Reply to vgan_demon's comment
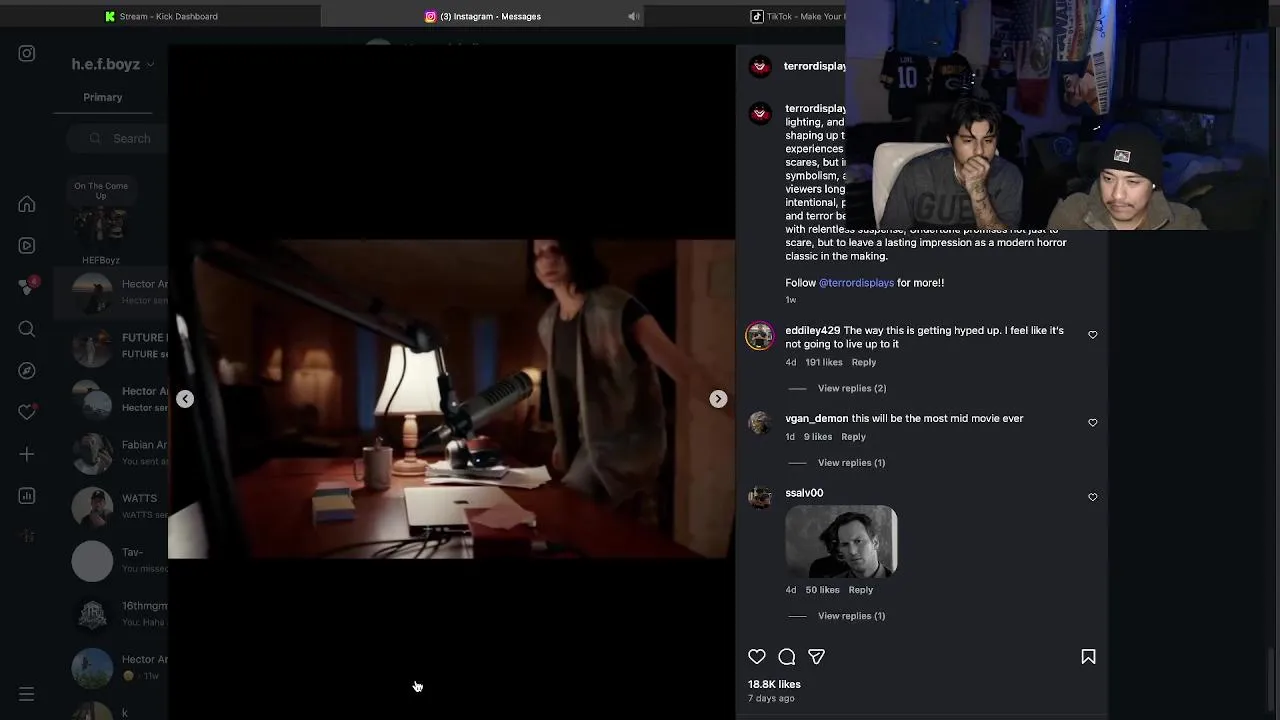Image resolution: width=1280 pixels, height=720 pixels. pos(853,436)
